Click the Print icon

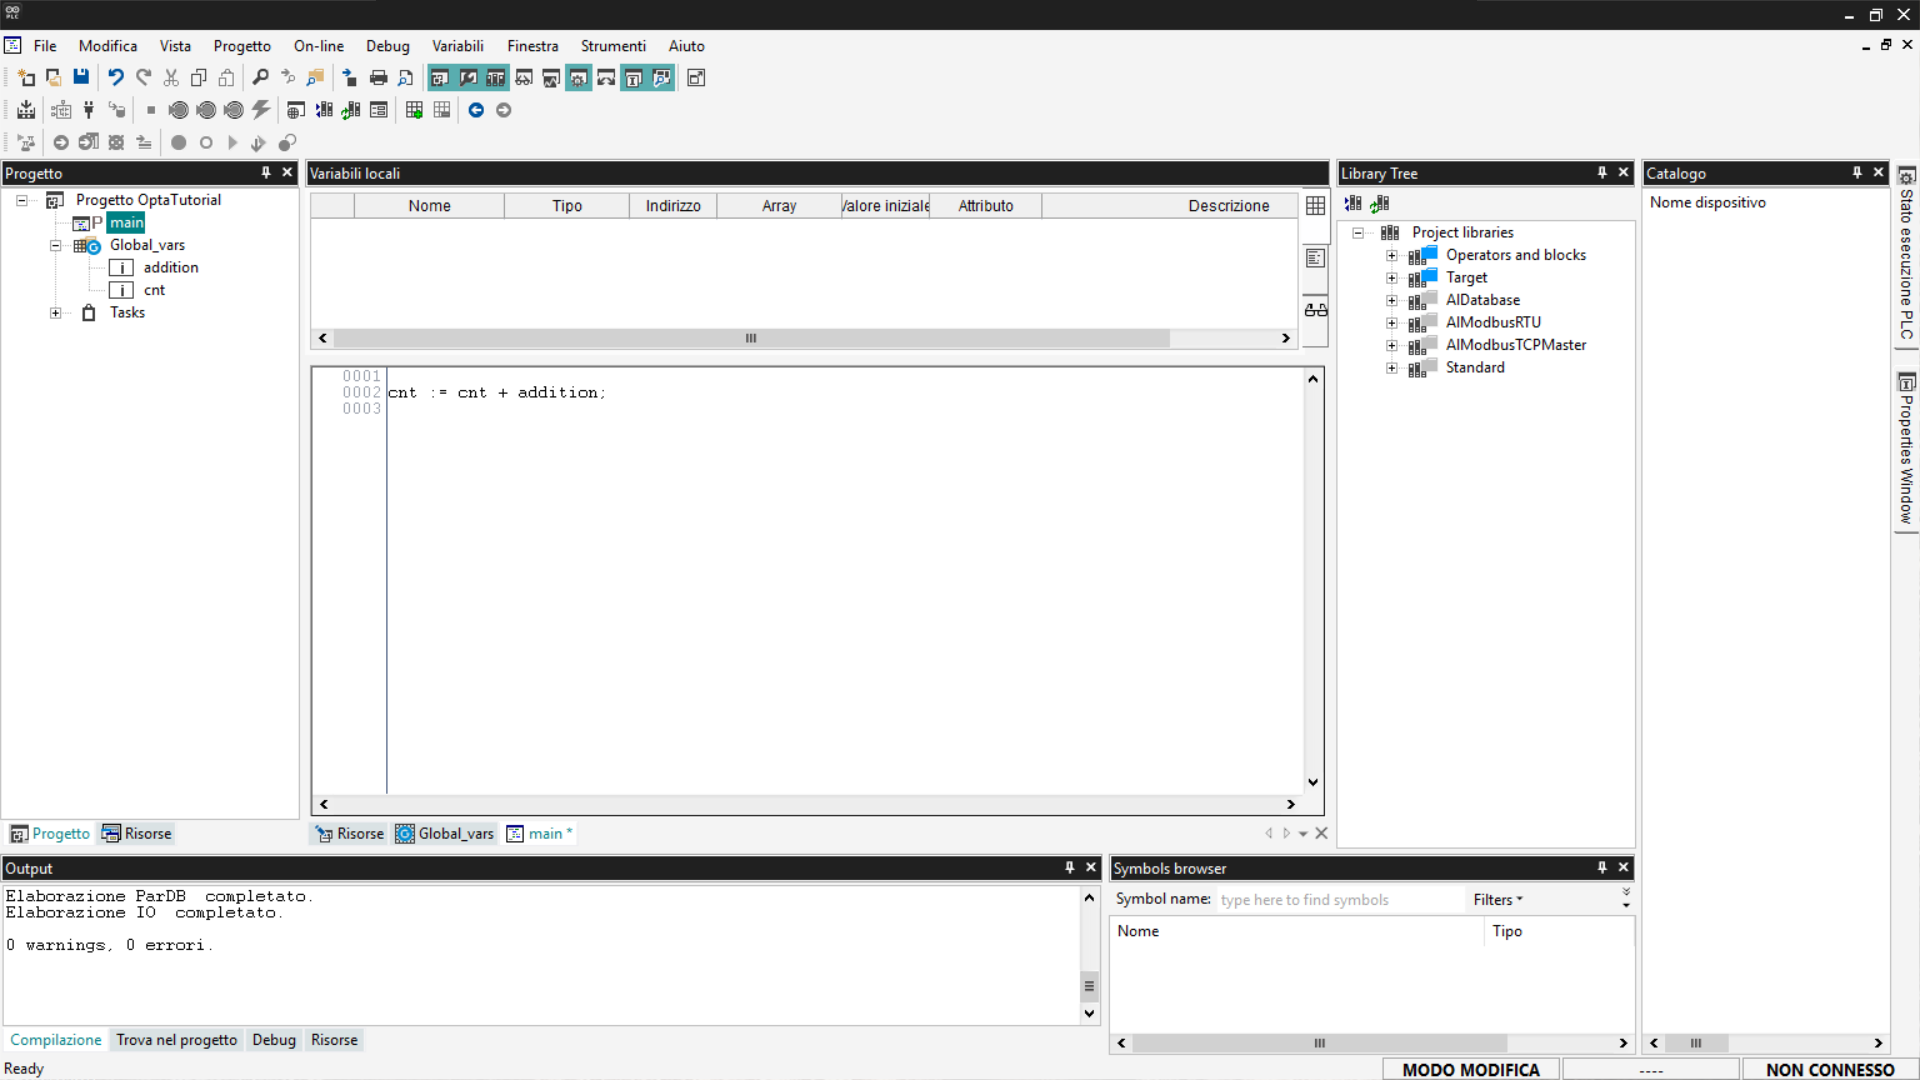pyautogui.click(x=378, y=78)
